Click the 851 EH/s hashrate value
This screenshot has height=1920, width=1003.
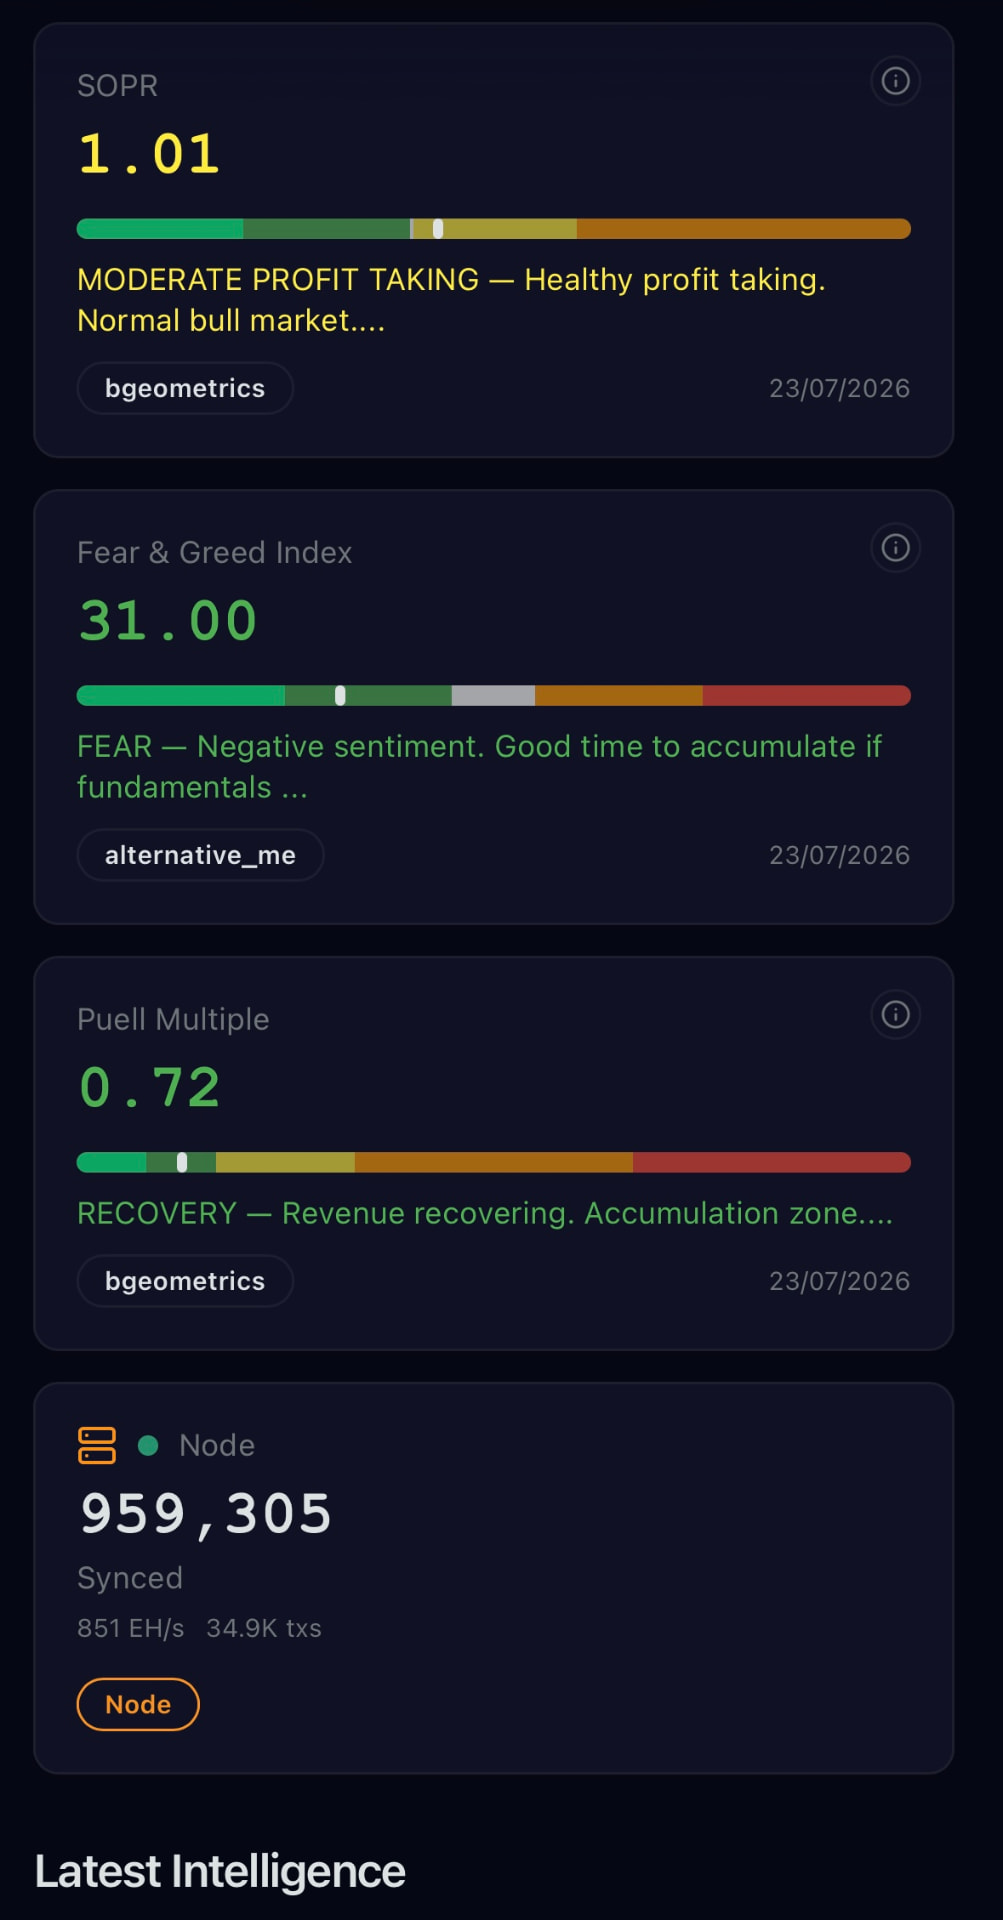(x=131, y=1628)
